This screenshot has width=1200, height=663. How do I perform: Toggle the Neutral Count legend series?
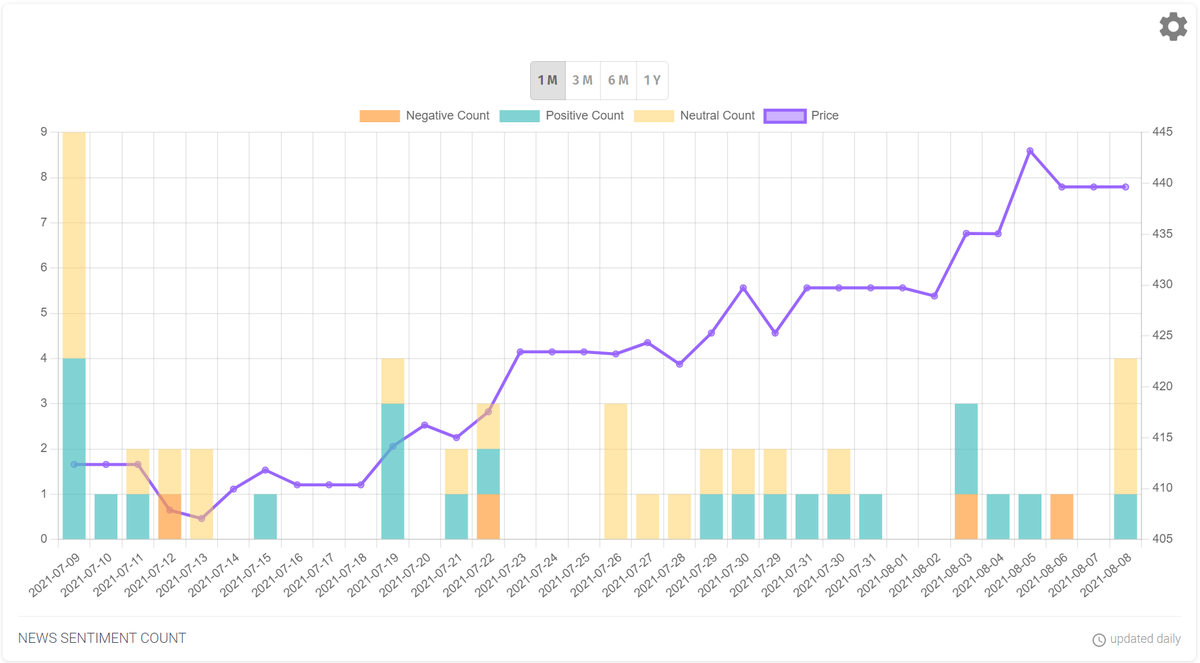click(x=695, y=116)
